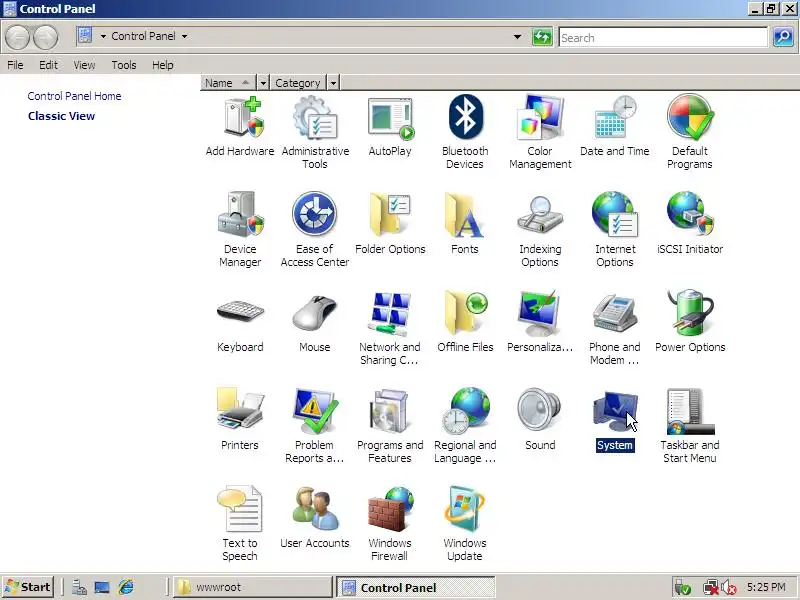Open Power Options
The height and width of the screenshot is (600, 800).
tap(690, 322)
